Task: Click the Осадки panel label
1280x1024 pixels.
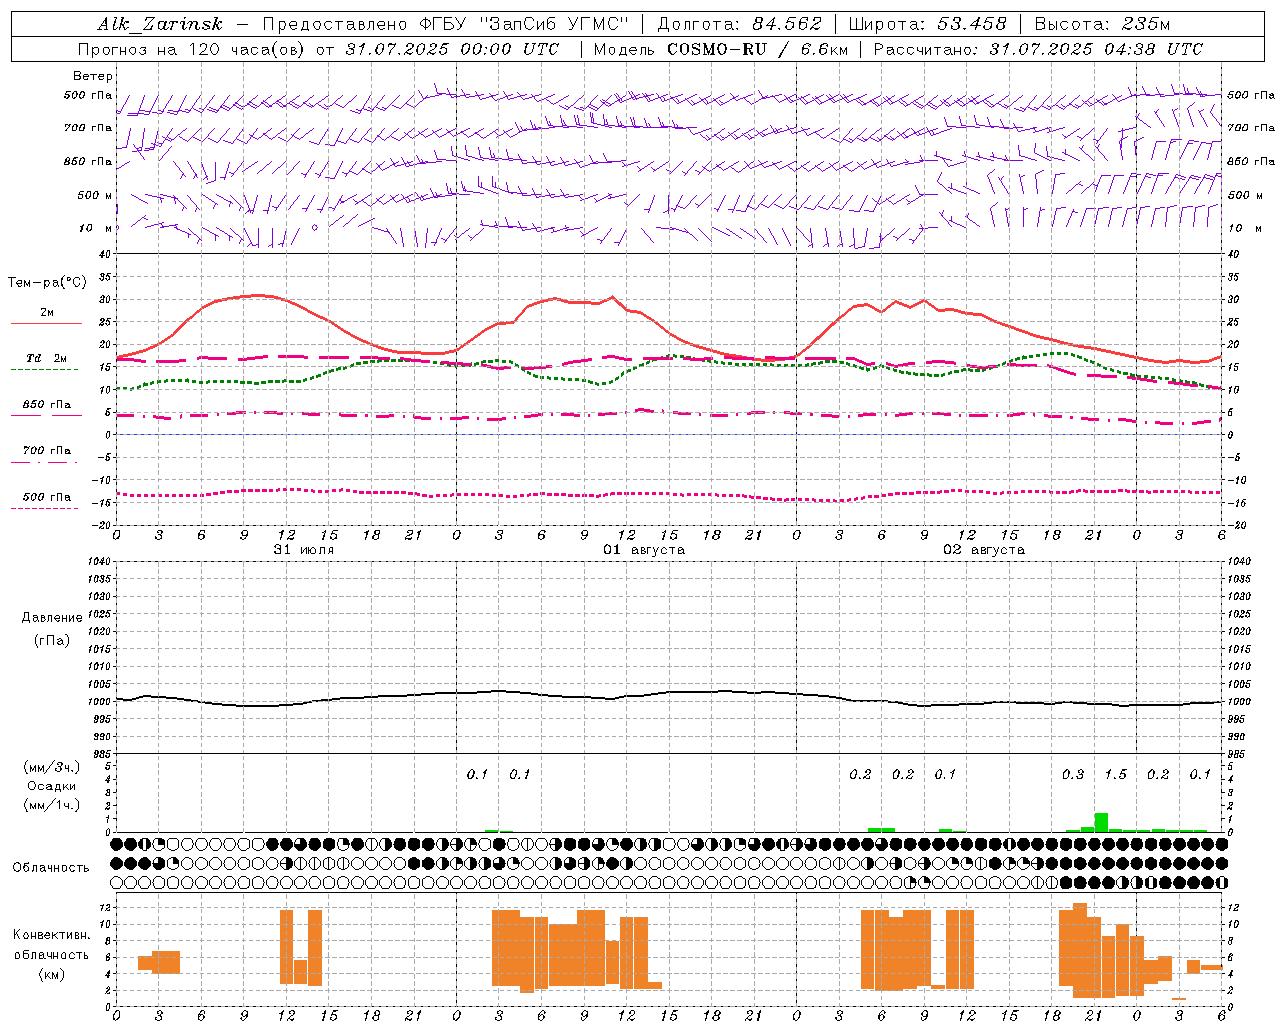Action: point(52,786)
